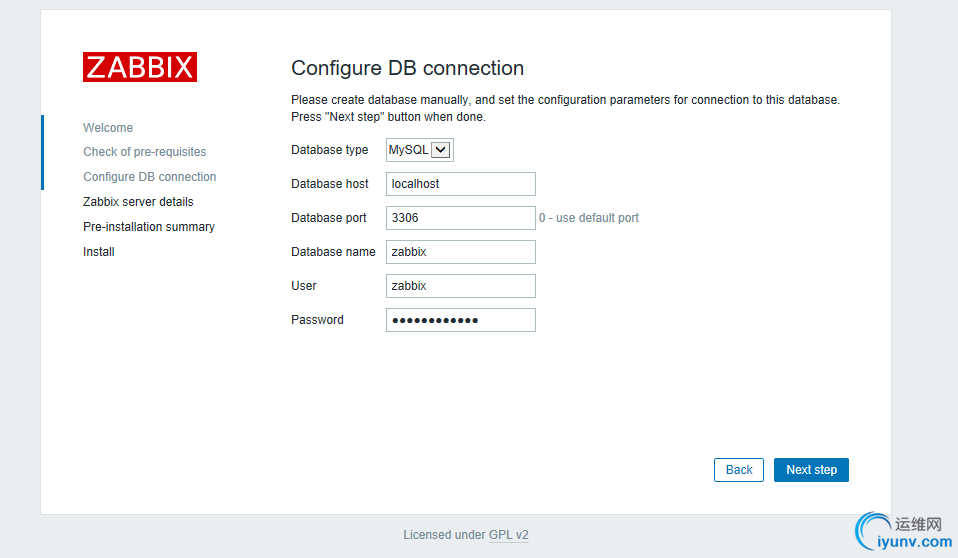Focus the Password input field

[460, 320]
